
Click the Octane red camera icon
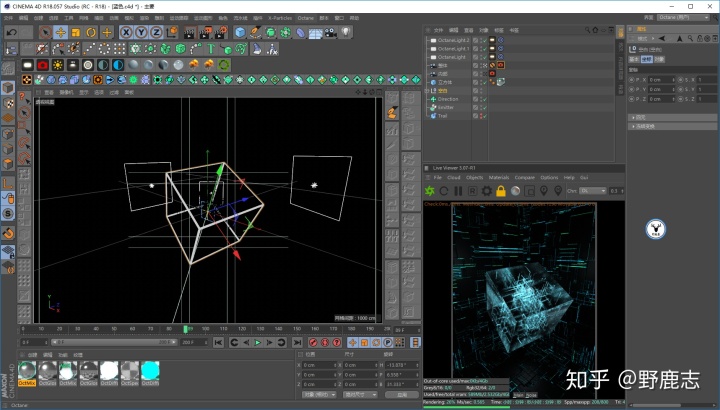click(x=43, y=65)
